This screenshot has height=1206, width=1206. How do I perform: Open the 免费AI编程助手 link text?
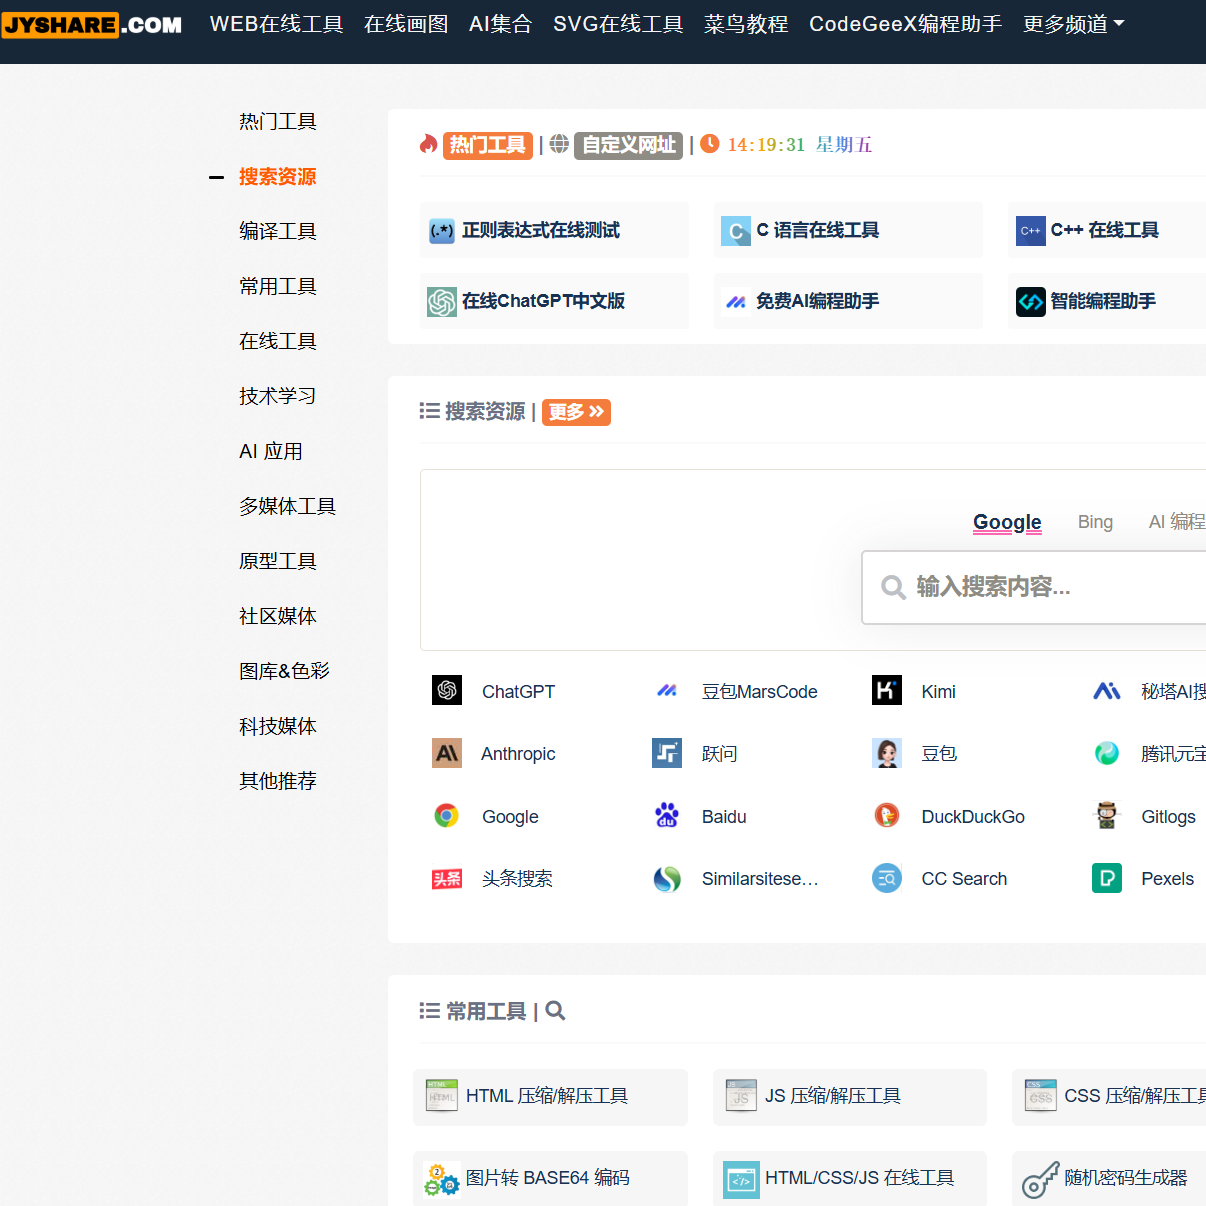[818, 301]
